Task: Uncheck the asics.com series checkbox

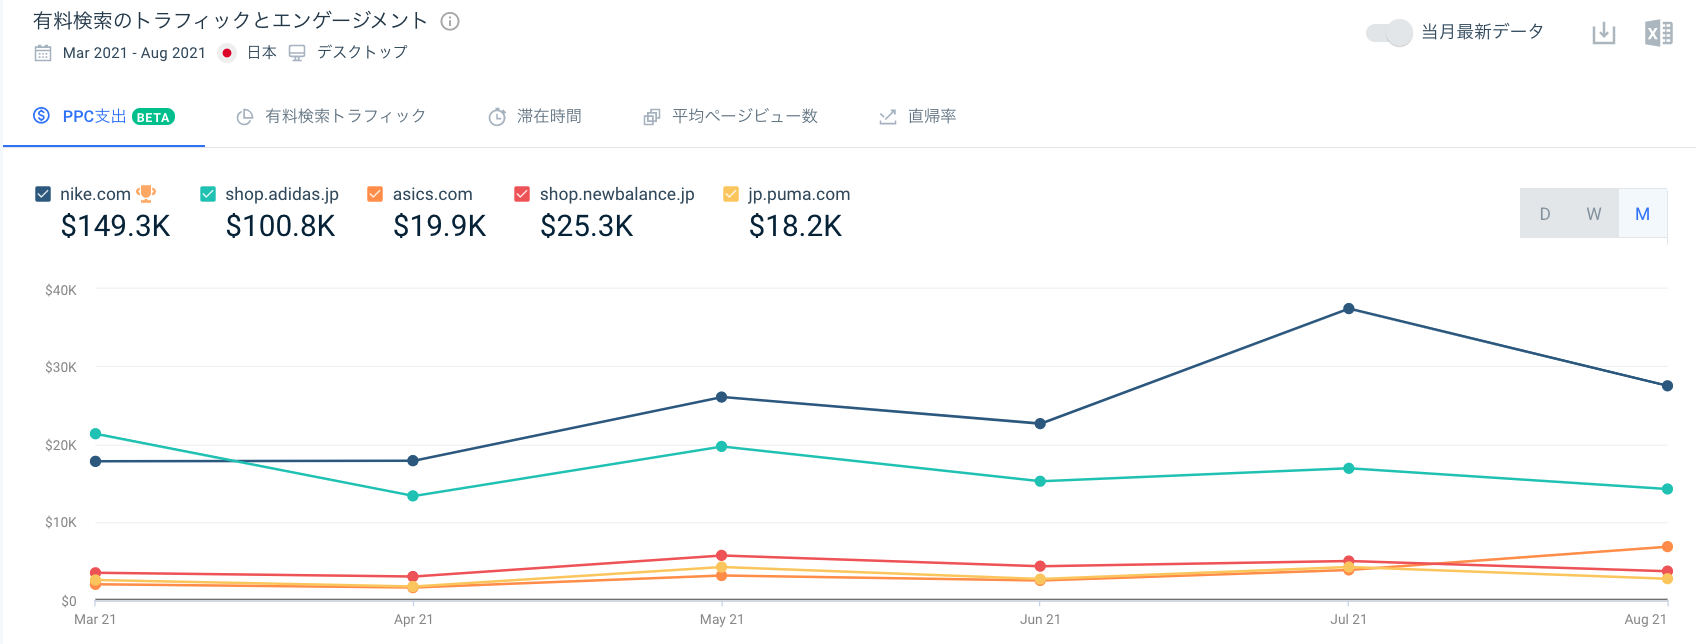Action: (x=375, y=194)
